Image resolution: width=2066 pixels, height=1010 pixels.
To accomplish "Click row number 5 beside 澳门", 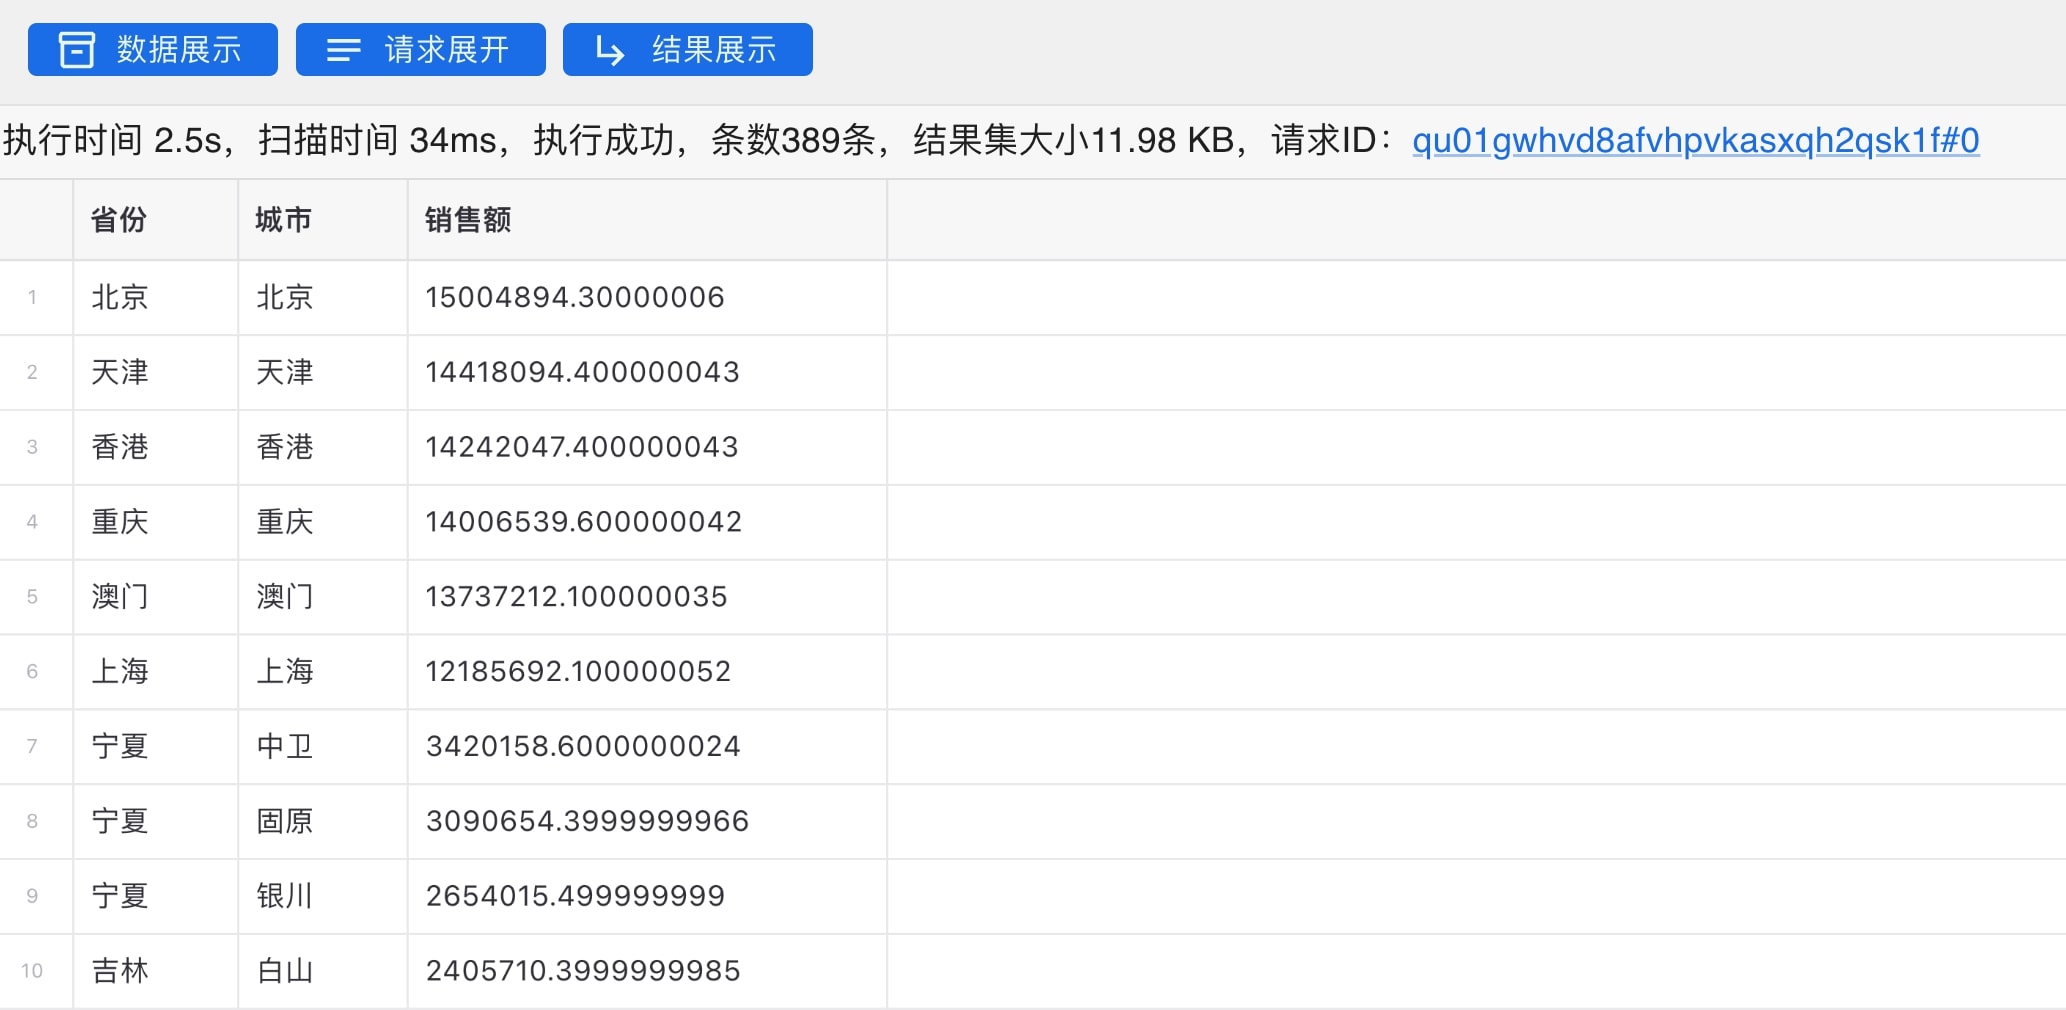I will coord(34,596).
